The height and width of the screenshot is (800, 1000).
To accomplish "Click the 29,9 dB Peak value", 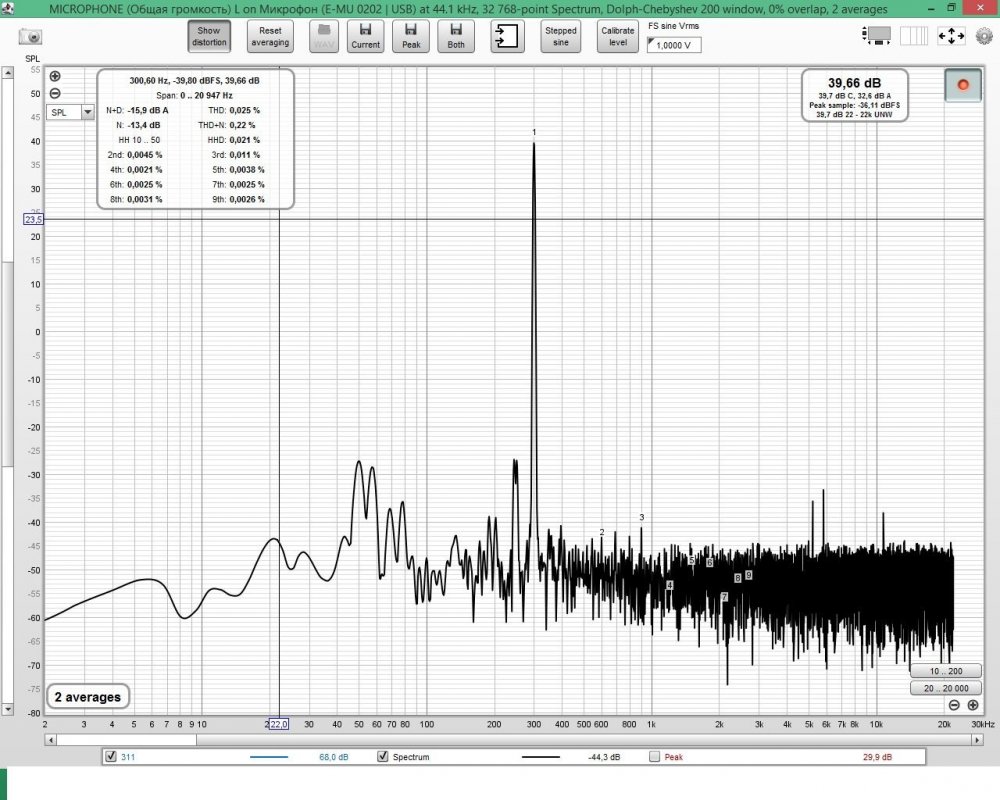I will pyautogui.click(x=878, y=757).
